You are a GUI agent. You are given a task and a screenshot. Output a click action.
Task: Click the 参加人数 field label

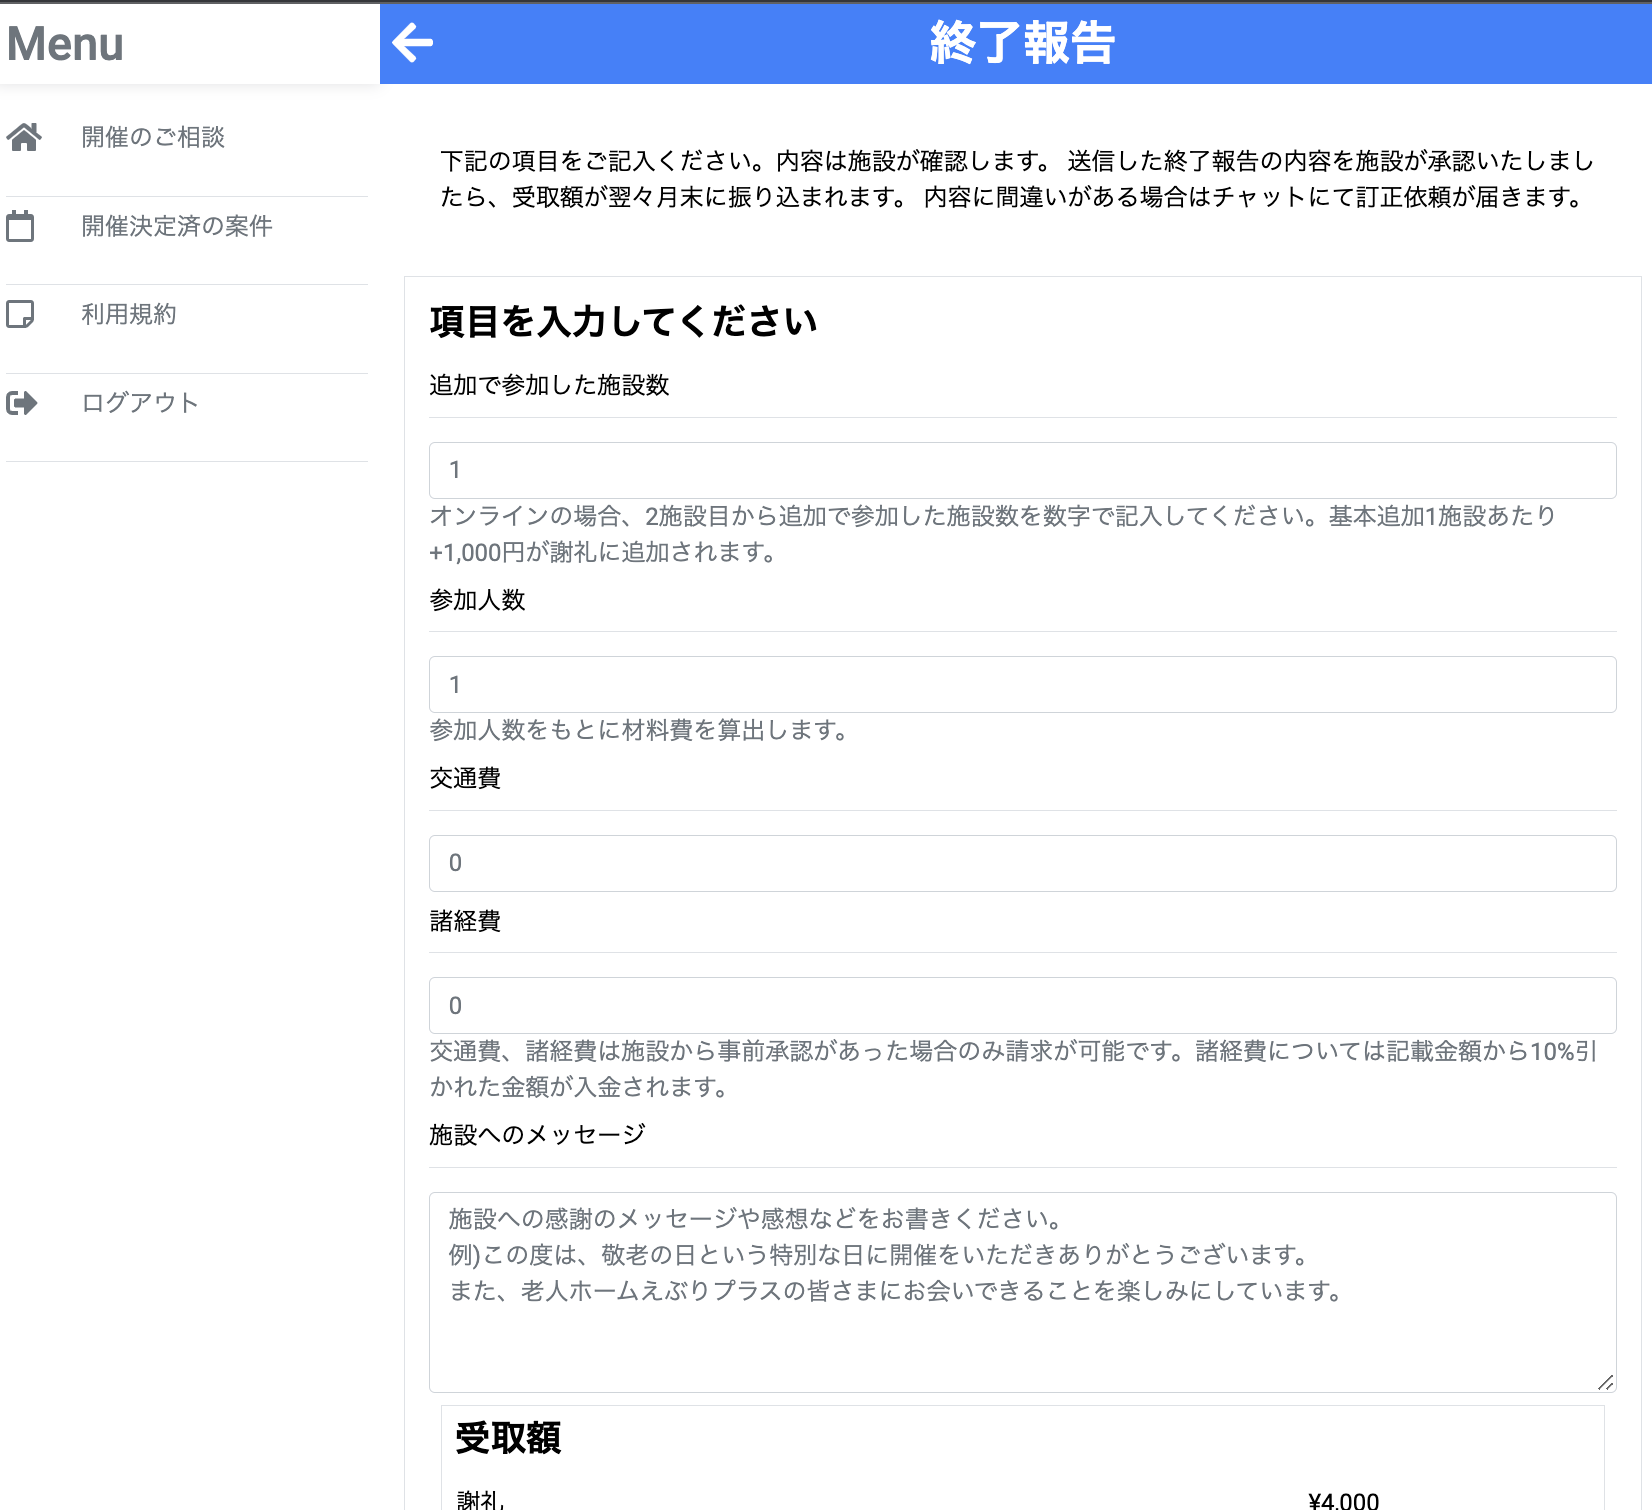[477, 600]
